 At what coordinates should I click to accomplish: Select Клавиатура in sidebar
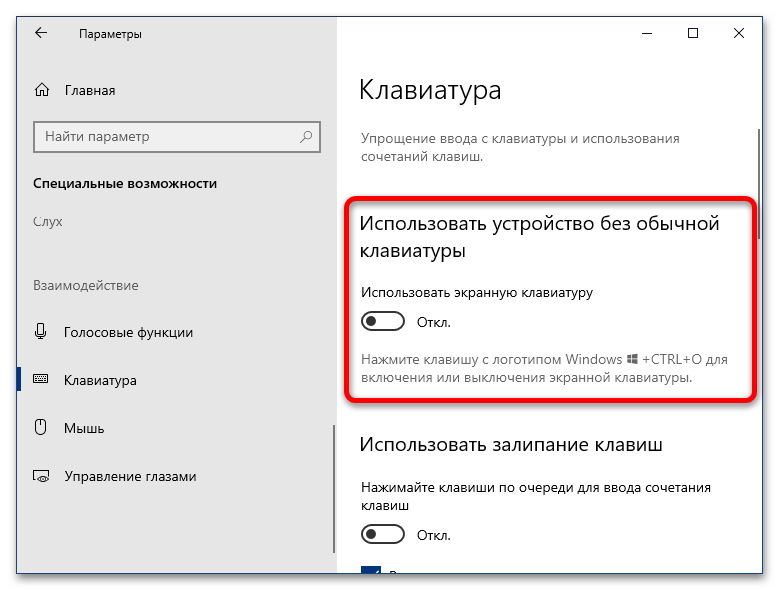pyautogui.click(x=100, y=380)
